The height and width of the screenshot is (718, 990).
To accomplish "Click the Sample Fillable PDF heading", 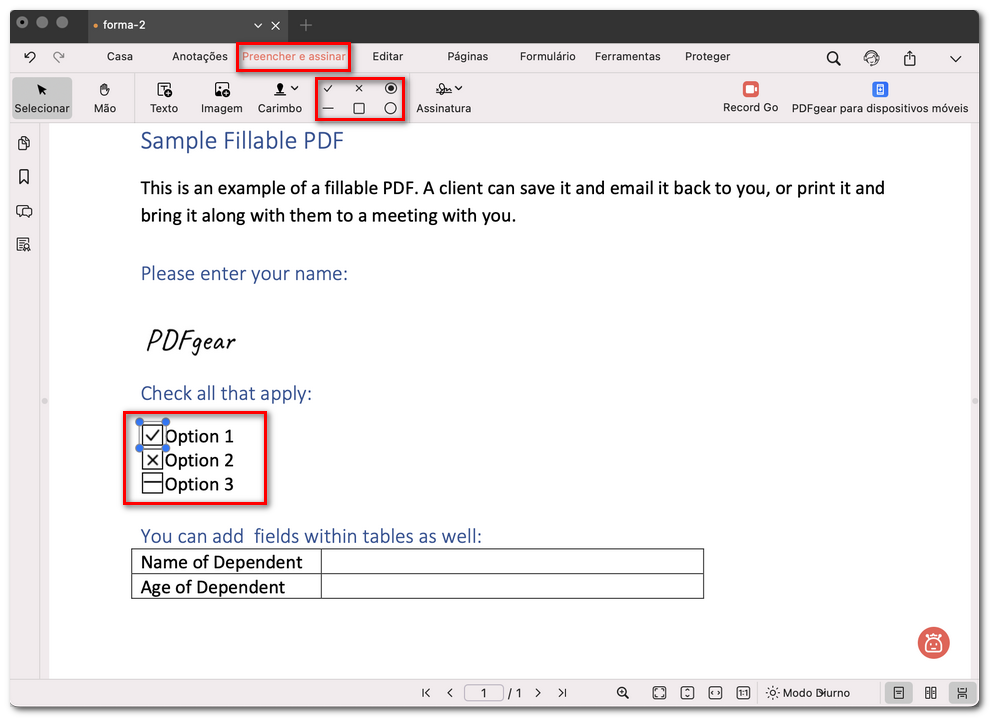I will [x=242, y=140].
